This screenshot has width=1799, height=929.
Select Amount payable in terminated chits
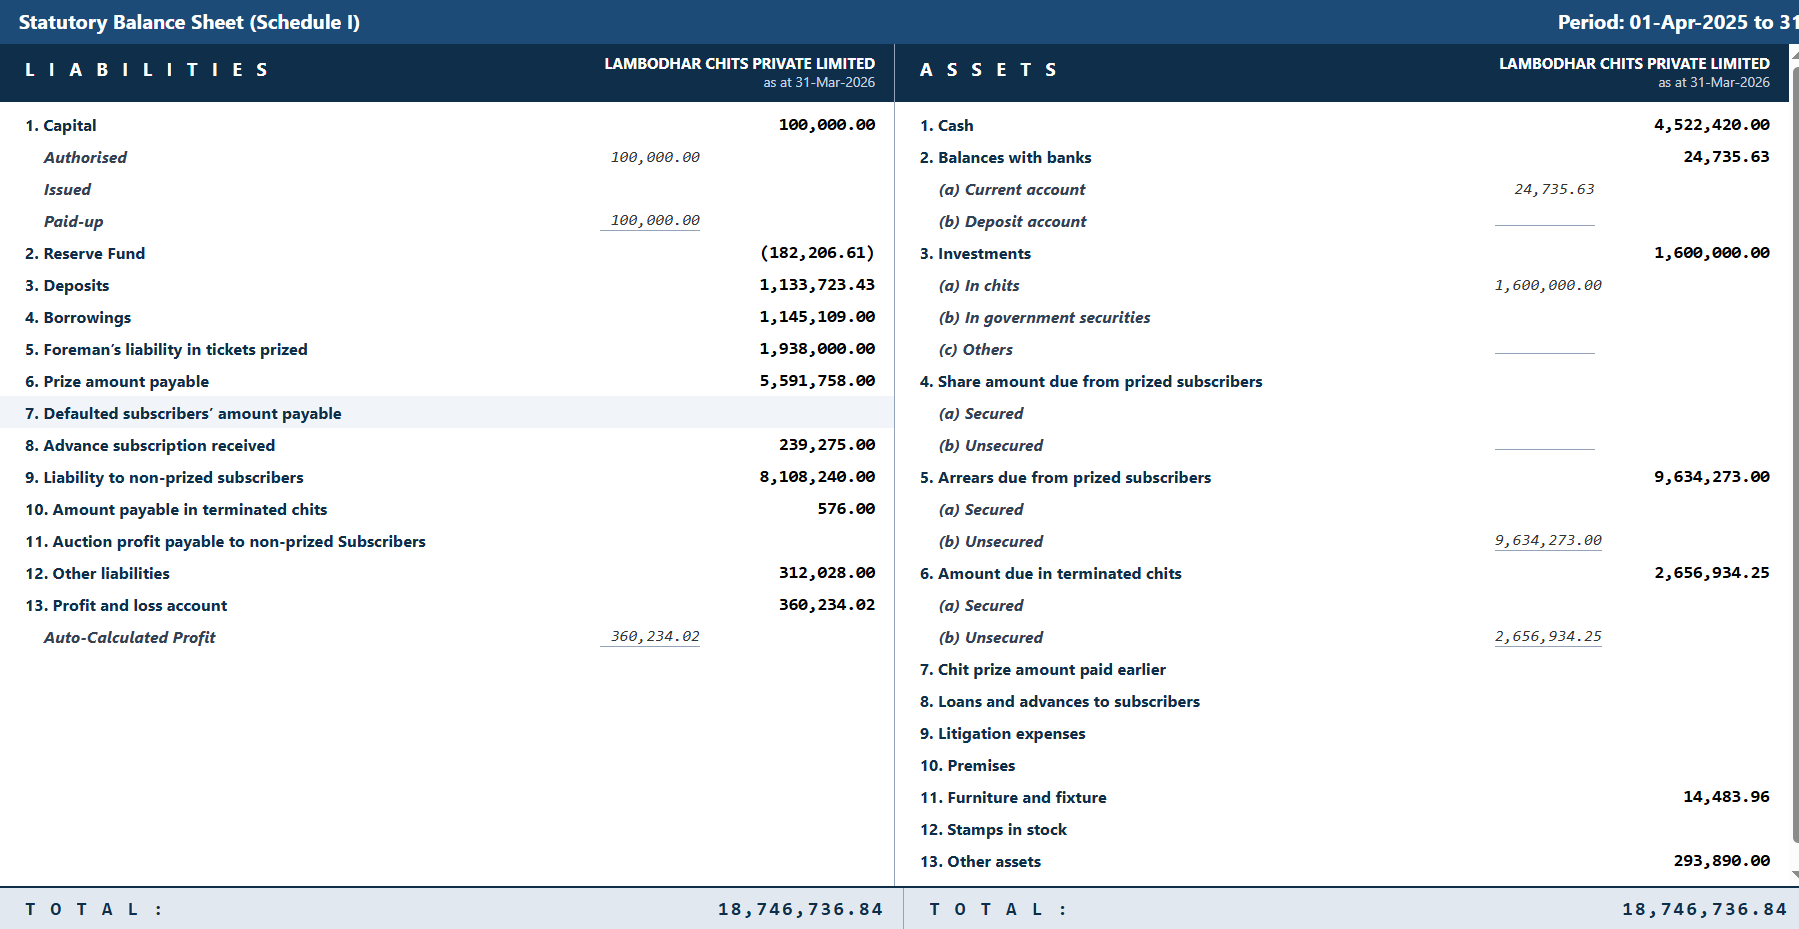click(x=447, y=509)
